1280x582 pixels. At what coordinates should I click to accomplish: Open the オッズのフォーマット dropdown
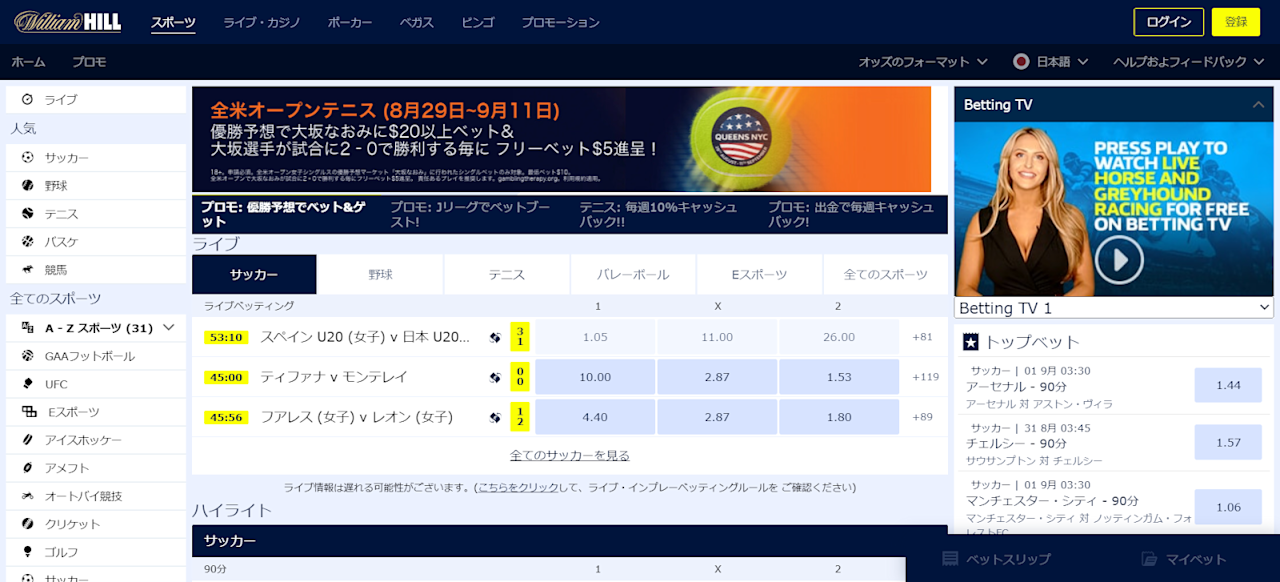point(923,62)
